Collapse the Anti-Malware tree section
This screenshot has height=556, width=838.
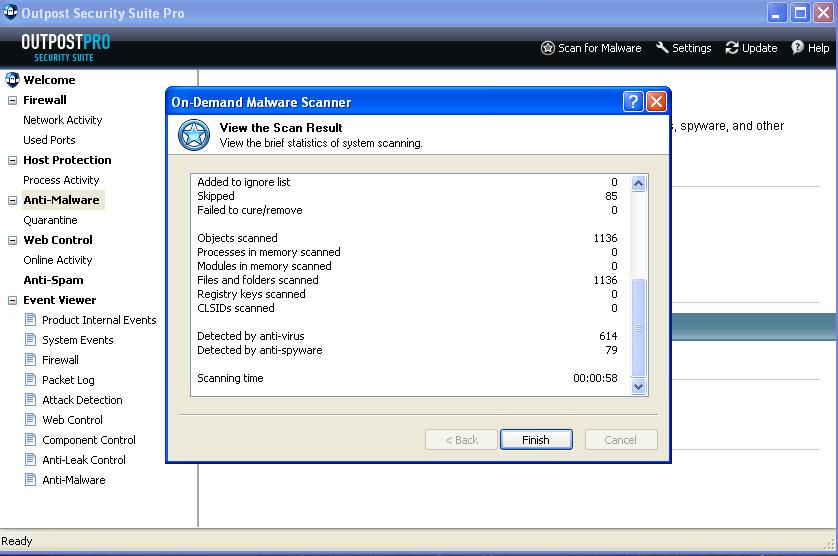coord(12,200)
